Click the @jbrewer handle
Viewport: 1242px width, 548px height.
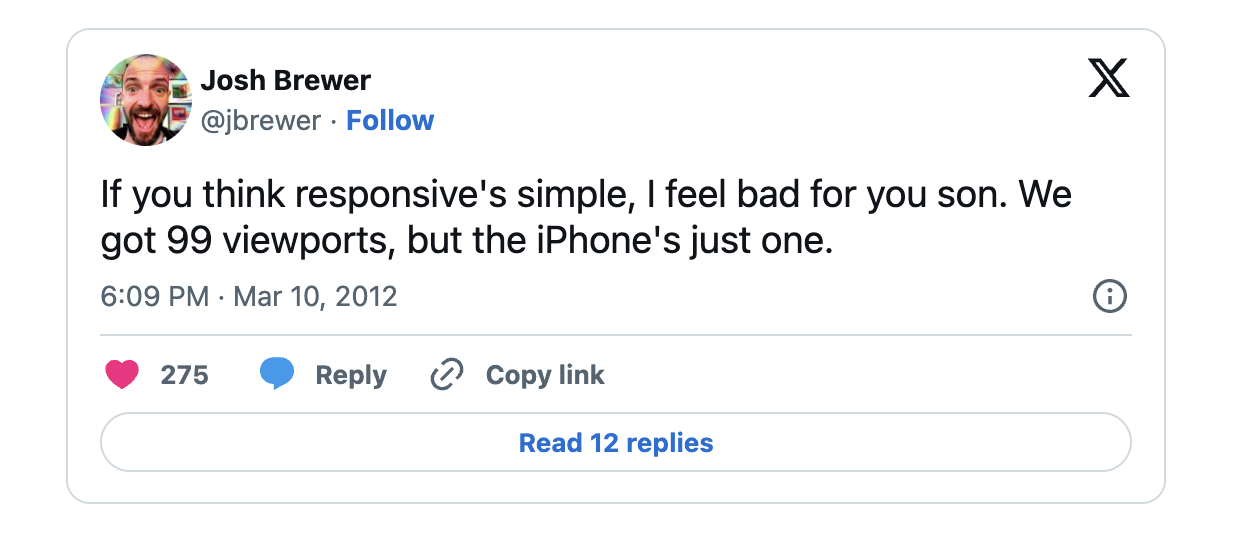coord(261,121)
